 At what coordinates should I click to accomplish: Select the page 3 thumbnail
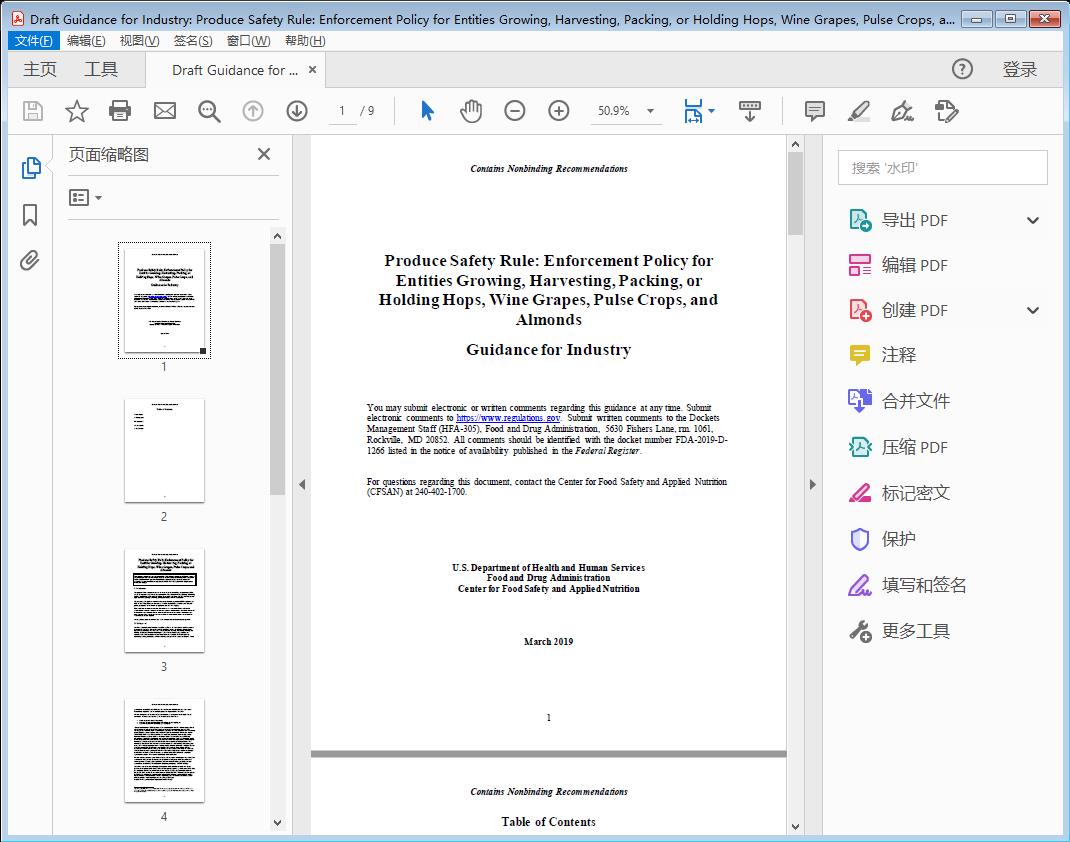pos(164,600)
